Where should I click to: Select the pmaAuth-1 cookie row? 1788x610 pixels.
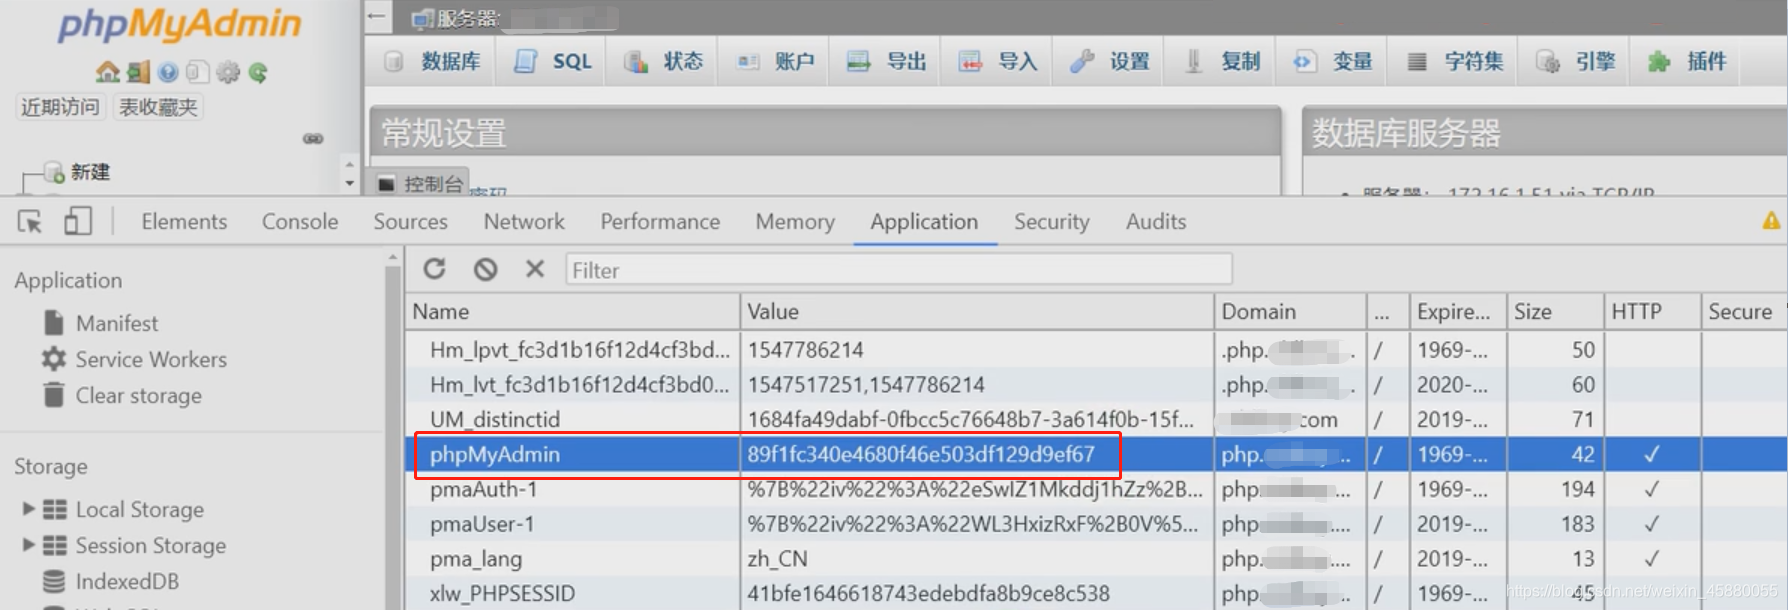click(x=1096, y=489)
